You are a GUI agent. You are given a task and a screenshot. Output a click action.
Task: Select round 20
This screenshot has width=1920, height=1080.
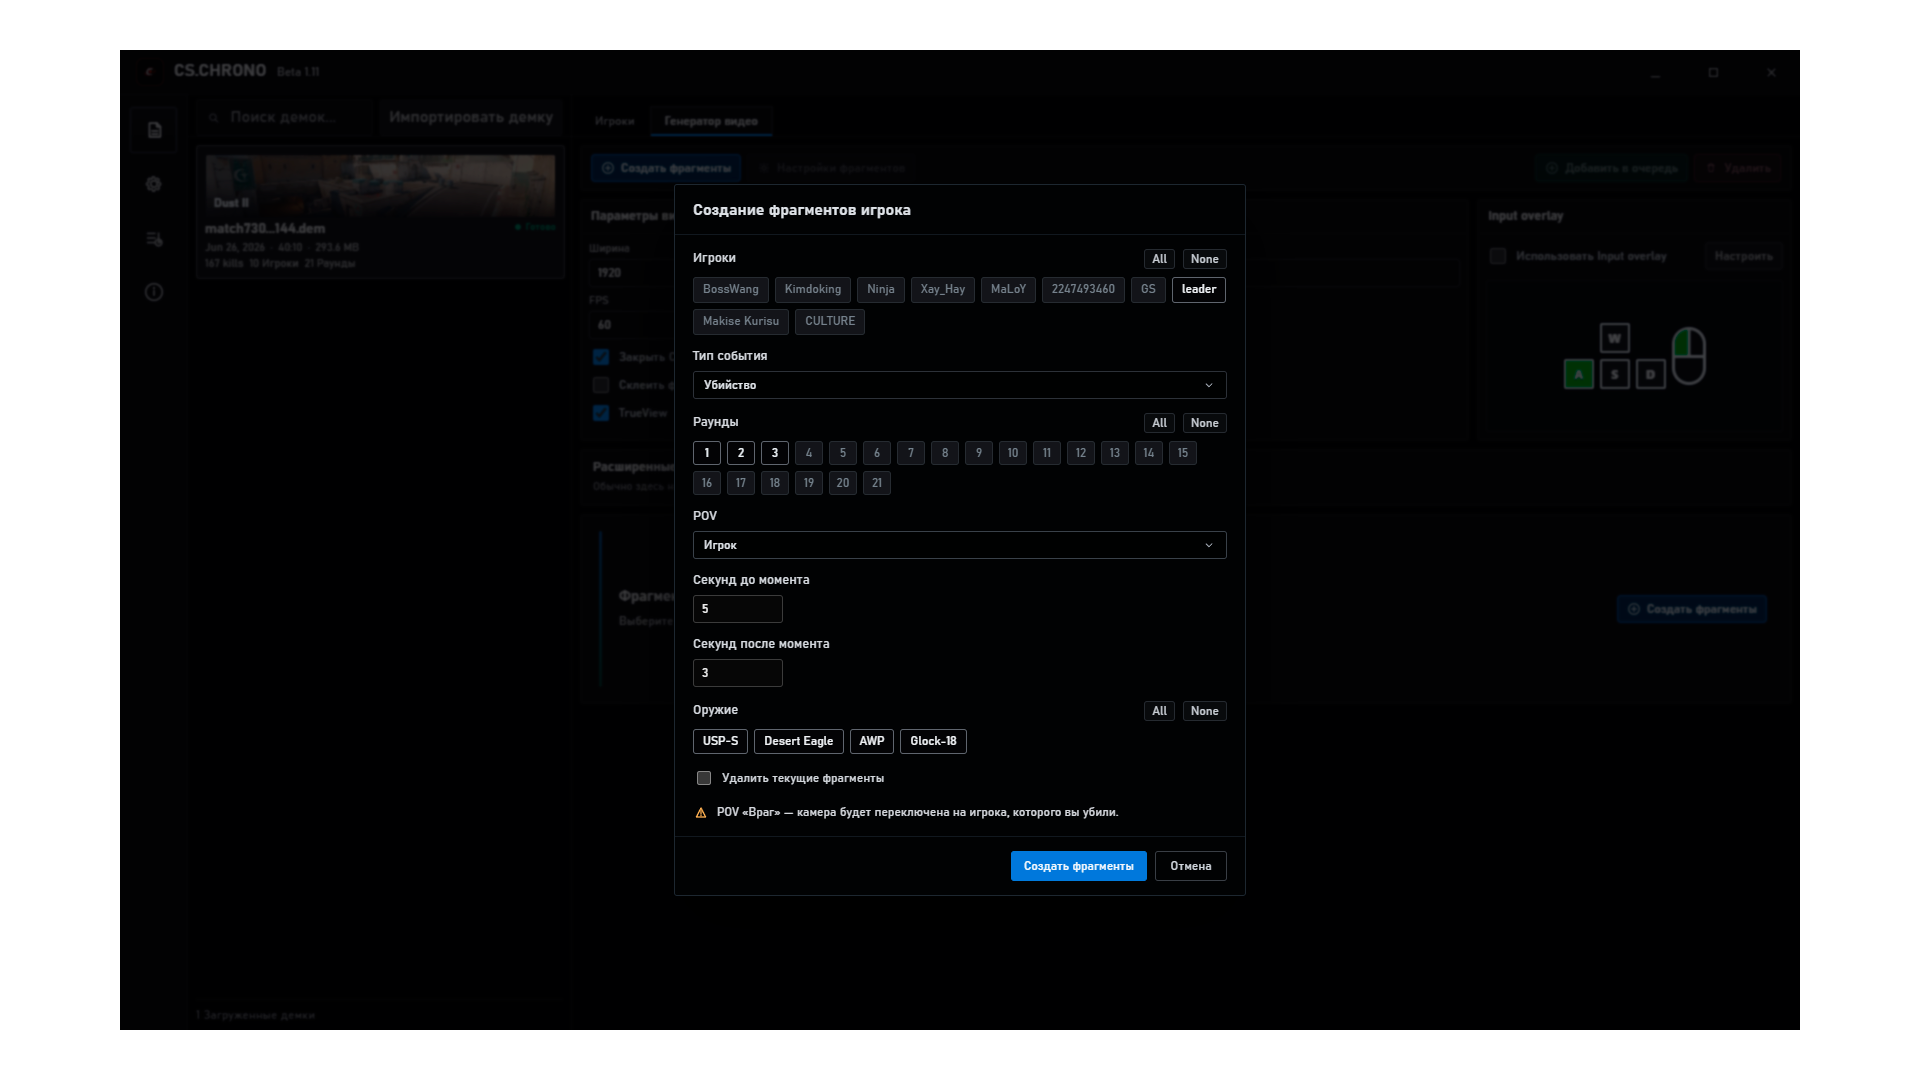click(x=843, y=483)
